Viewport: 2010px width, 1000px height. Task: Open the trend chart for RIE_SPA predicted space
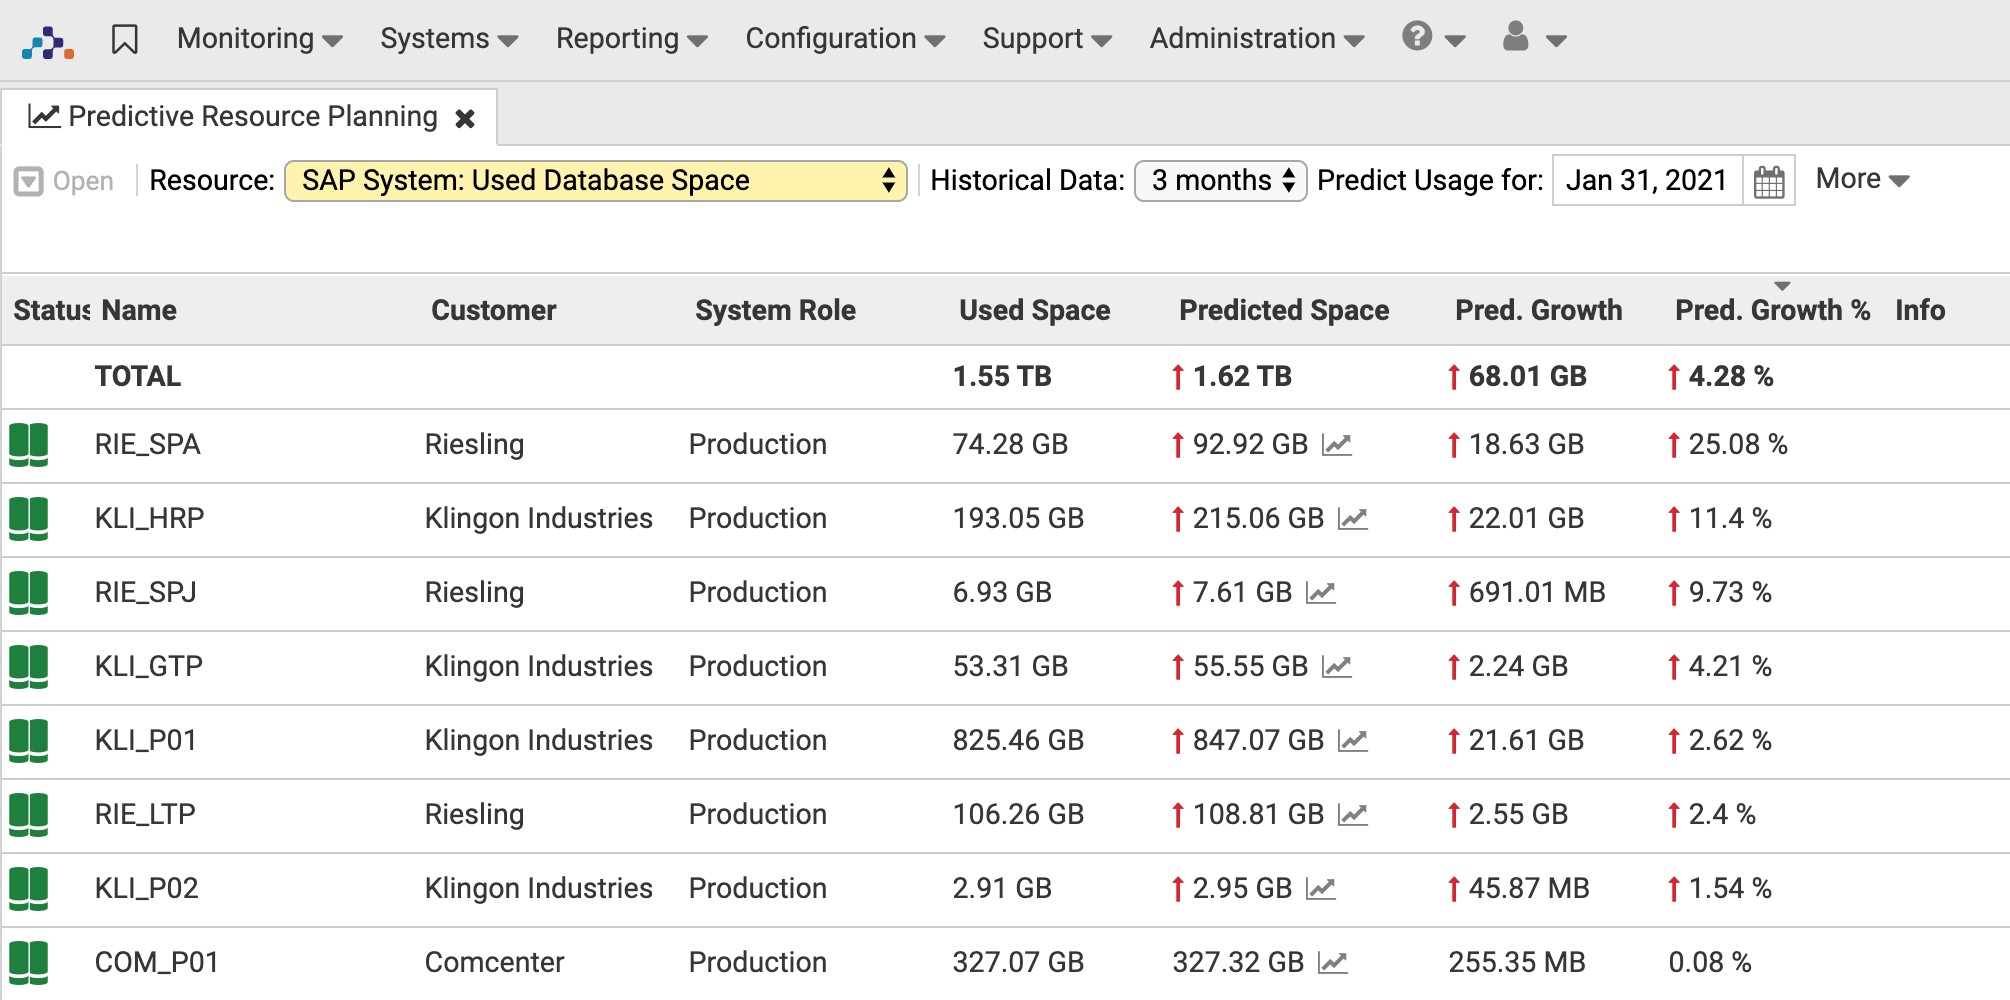[1340, 446]
